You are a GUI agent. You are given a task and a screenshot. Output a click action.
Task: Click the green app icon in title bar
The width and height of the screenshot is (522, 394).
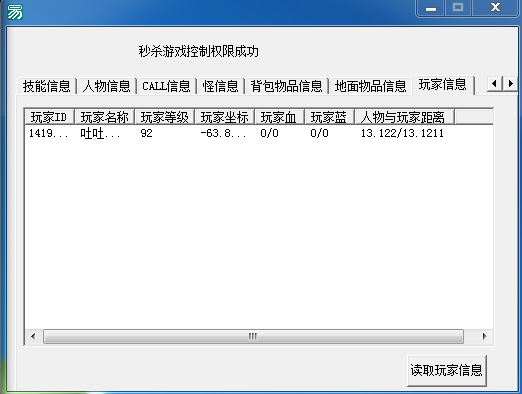(x=15, y=12)
